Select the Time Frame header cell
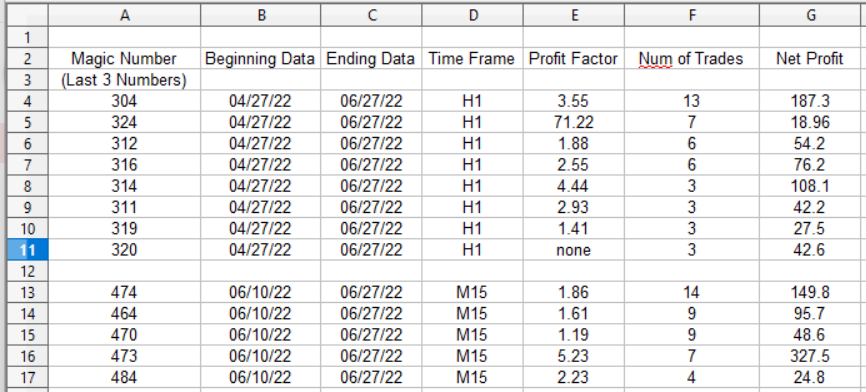The image size is (866, 392). click(x=472, y=59)
